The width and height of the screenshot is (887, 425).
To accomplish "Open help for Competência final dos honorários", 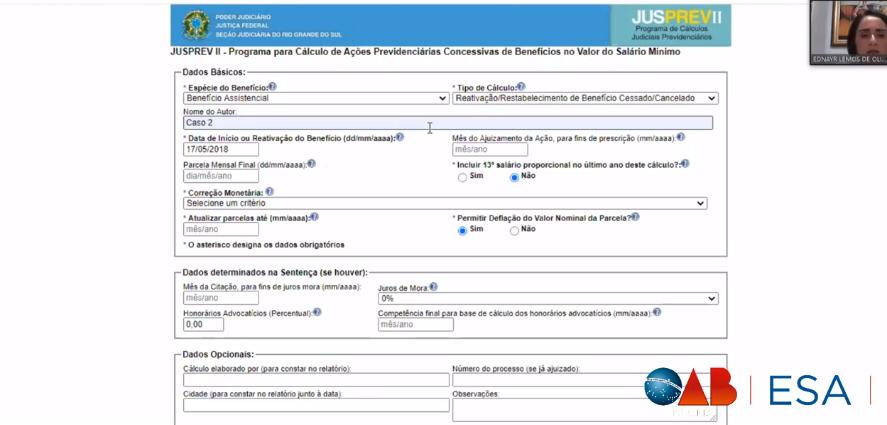I will pos(657,312).
